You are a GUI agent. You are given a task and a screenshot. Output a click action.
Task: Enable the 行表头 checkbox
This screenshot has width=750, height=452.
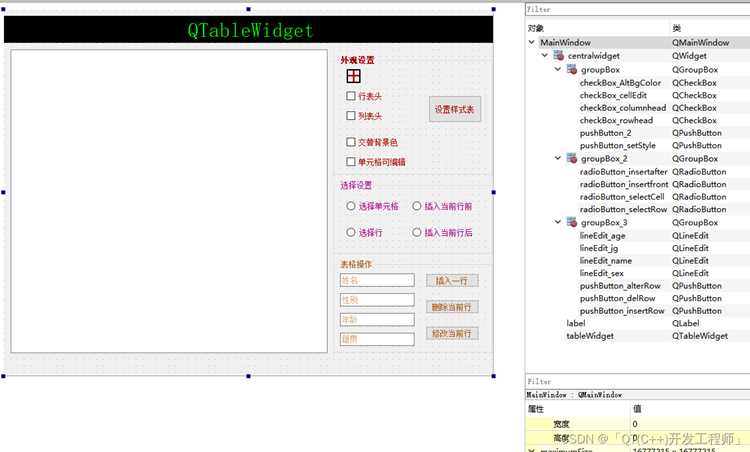[x=351, y=96]
